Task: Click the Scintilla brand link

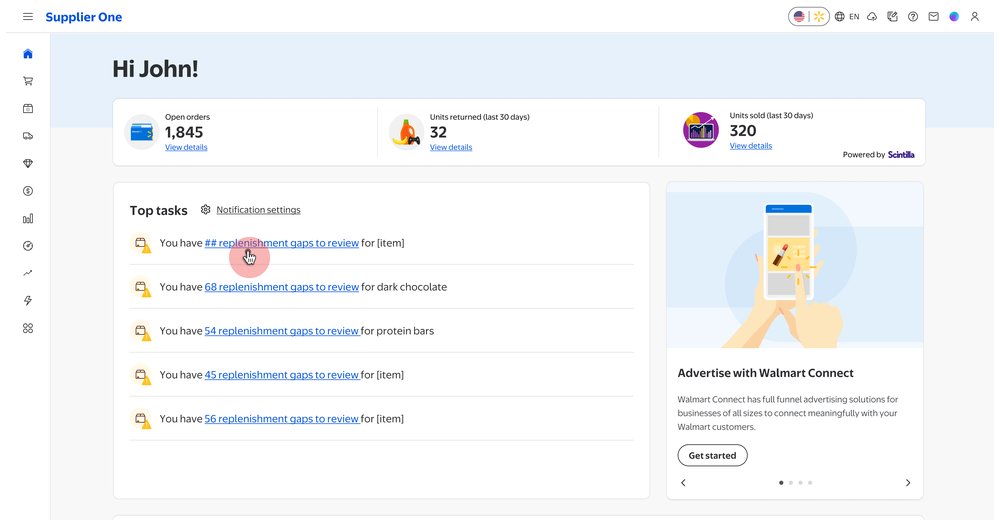Action: (x=901, y=154)
